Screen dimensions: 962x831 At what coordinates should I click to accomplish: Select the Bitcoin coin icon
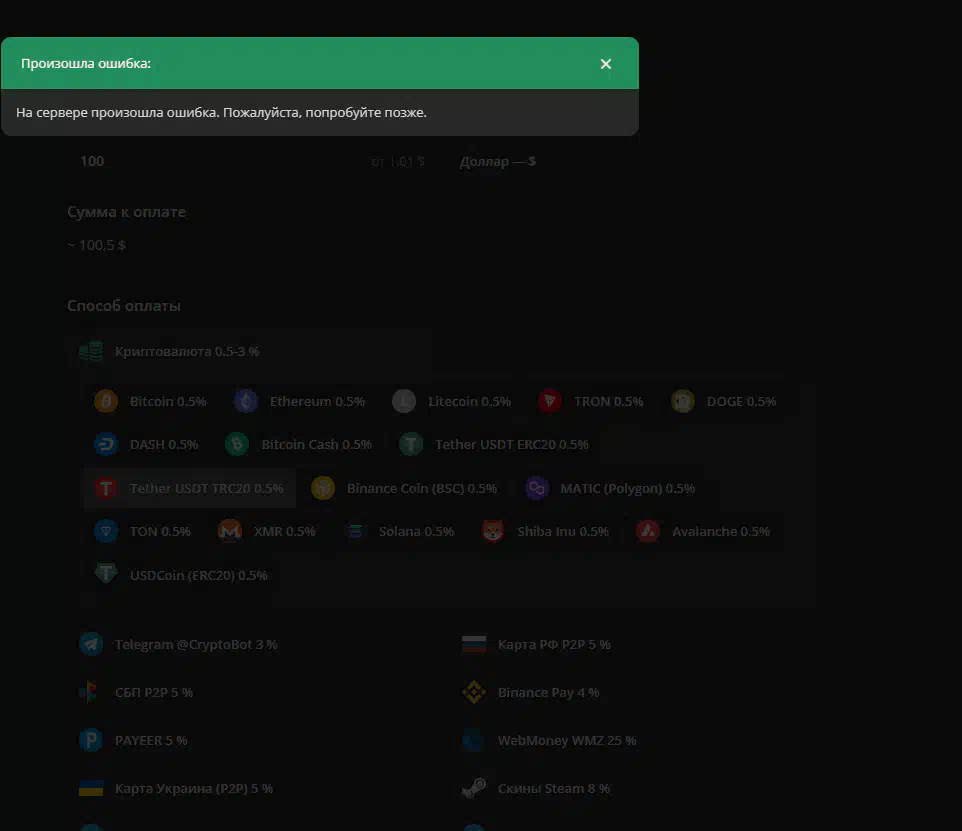106,402
